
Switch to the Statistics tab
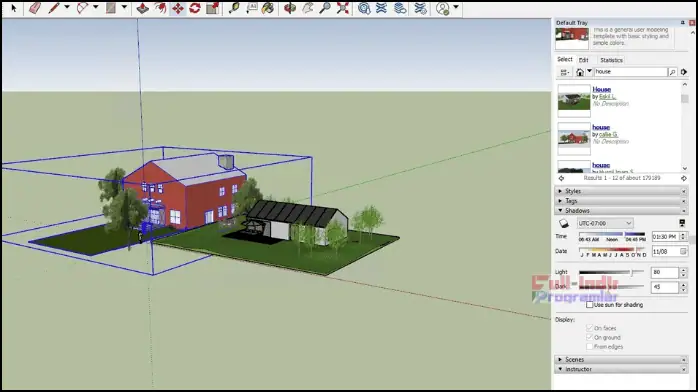pyautogui.click(x=611, y=60)
